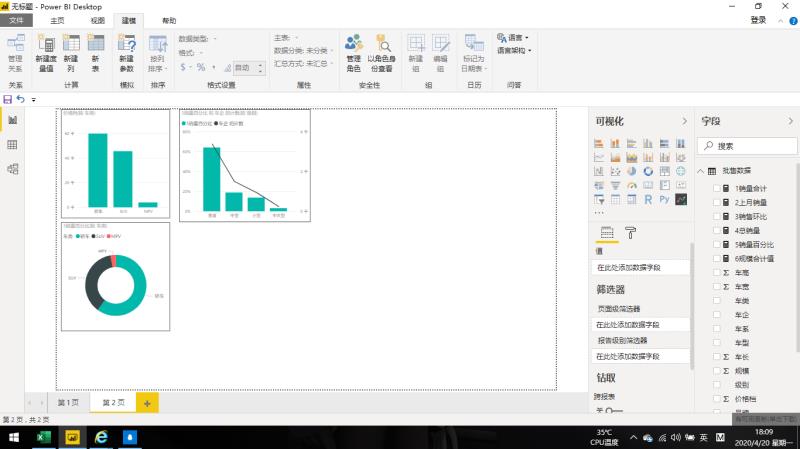Click the search box in the Fields pane
Viewport: 800px width, 449px height.
pos(747,146)
